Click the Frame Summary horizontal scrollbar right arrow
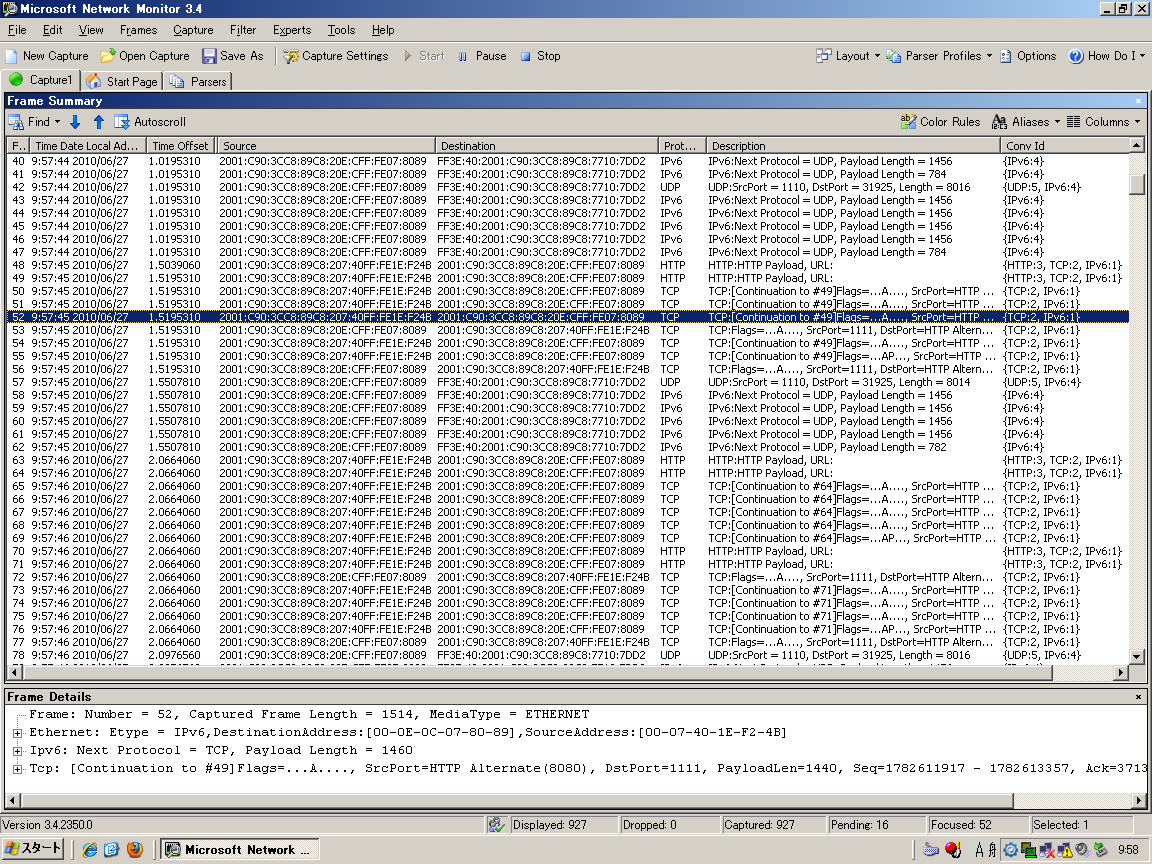Image resolution: width=1152 pixels, height=864 pixels. tap(1121, 672)
